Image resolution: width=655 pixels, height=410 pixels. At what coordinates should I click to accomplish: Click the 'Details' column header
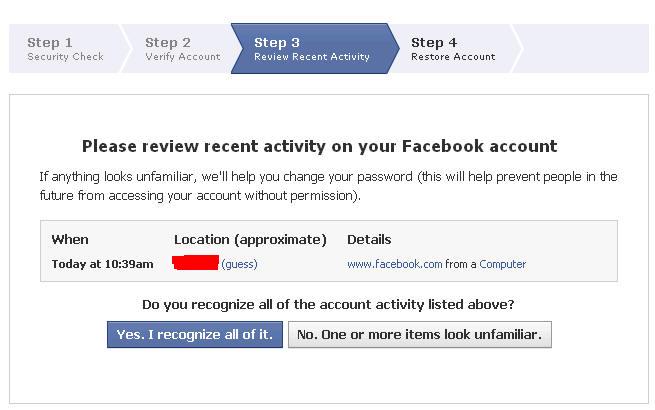(369, 239)
